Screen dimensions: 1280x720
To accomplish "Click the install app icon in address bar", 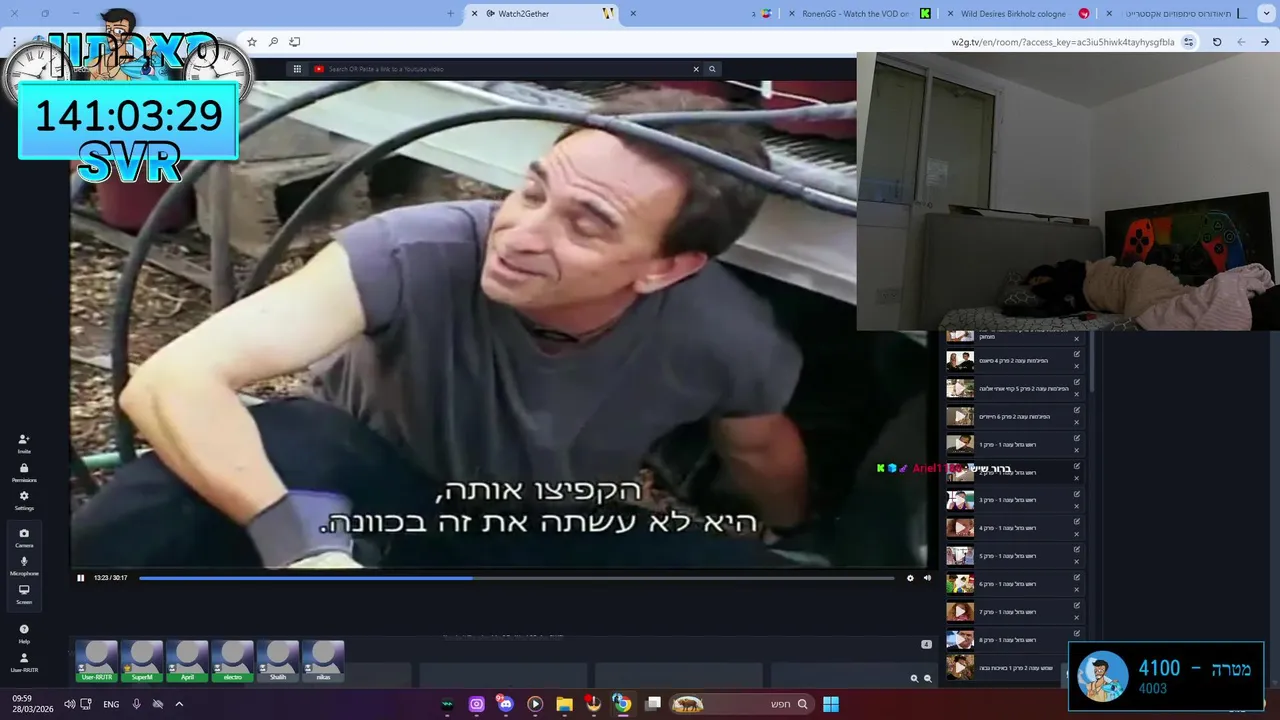I will 294,42.
